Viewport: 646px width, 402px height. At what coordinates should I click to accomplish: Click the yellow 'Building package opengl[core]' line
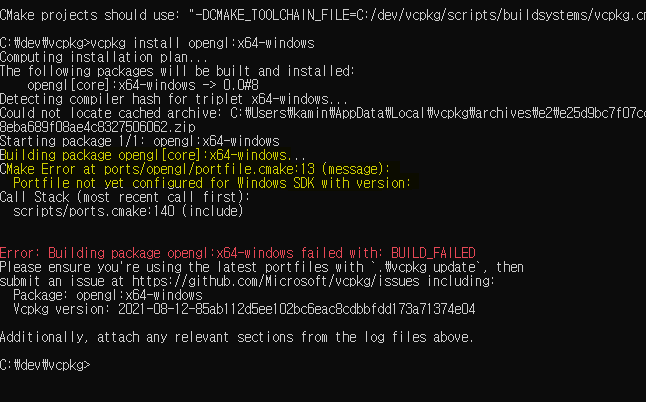click(x=153, y=155)
